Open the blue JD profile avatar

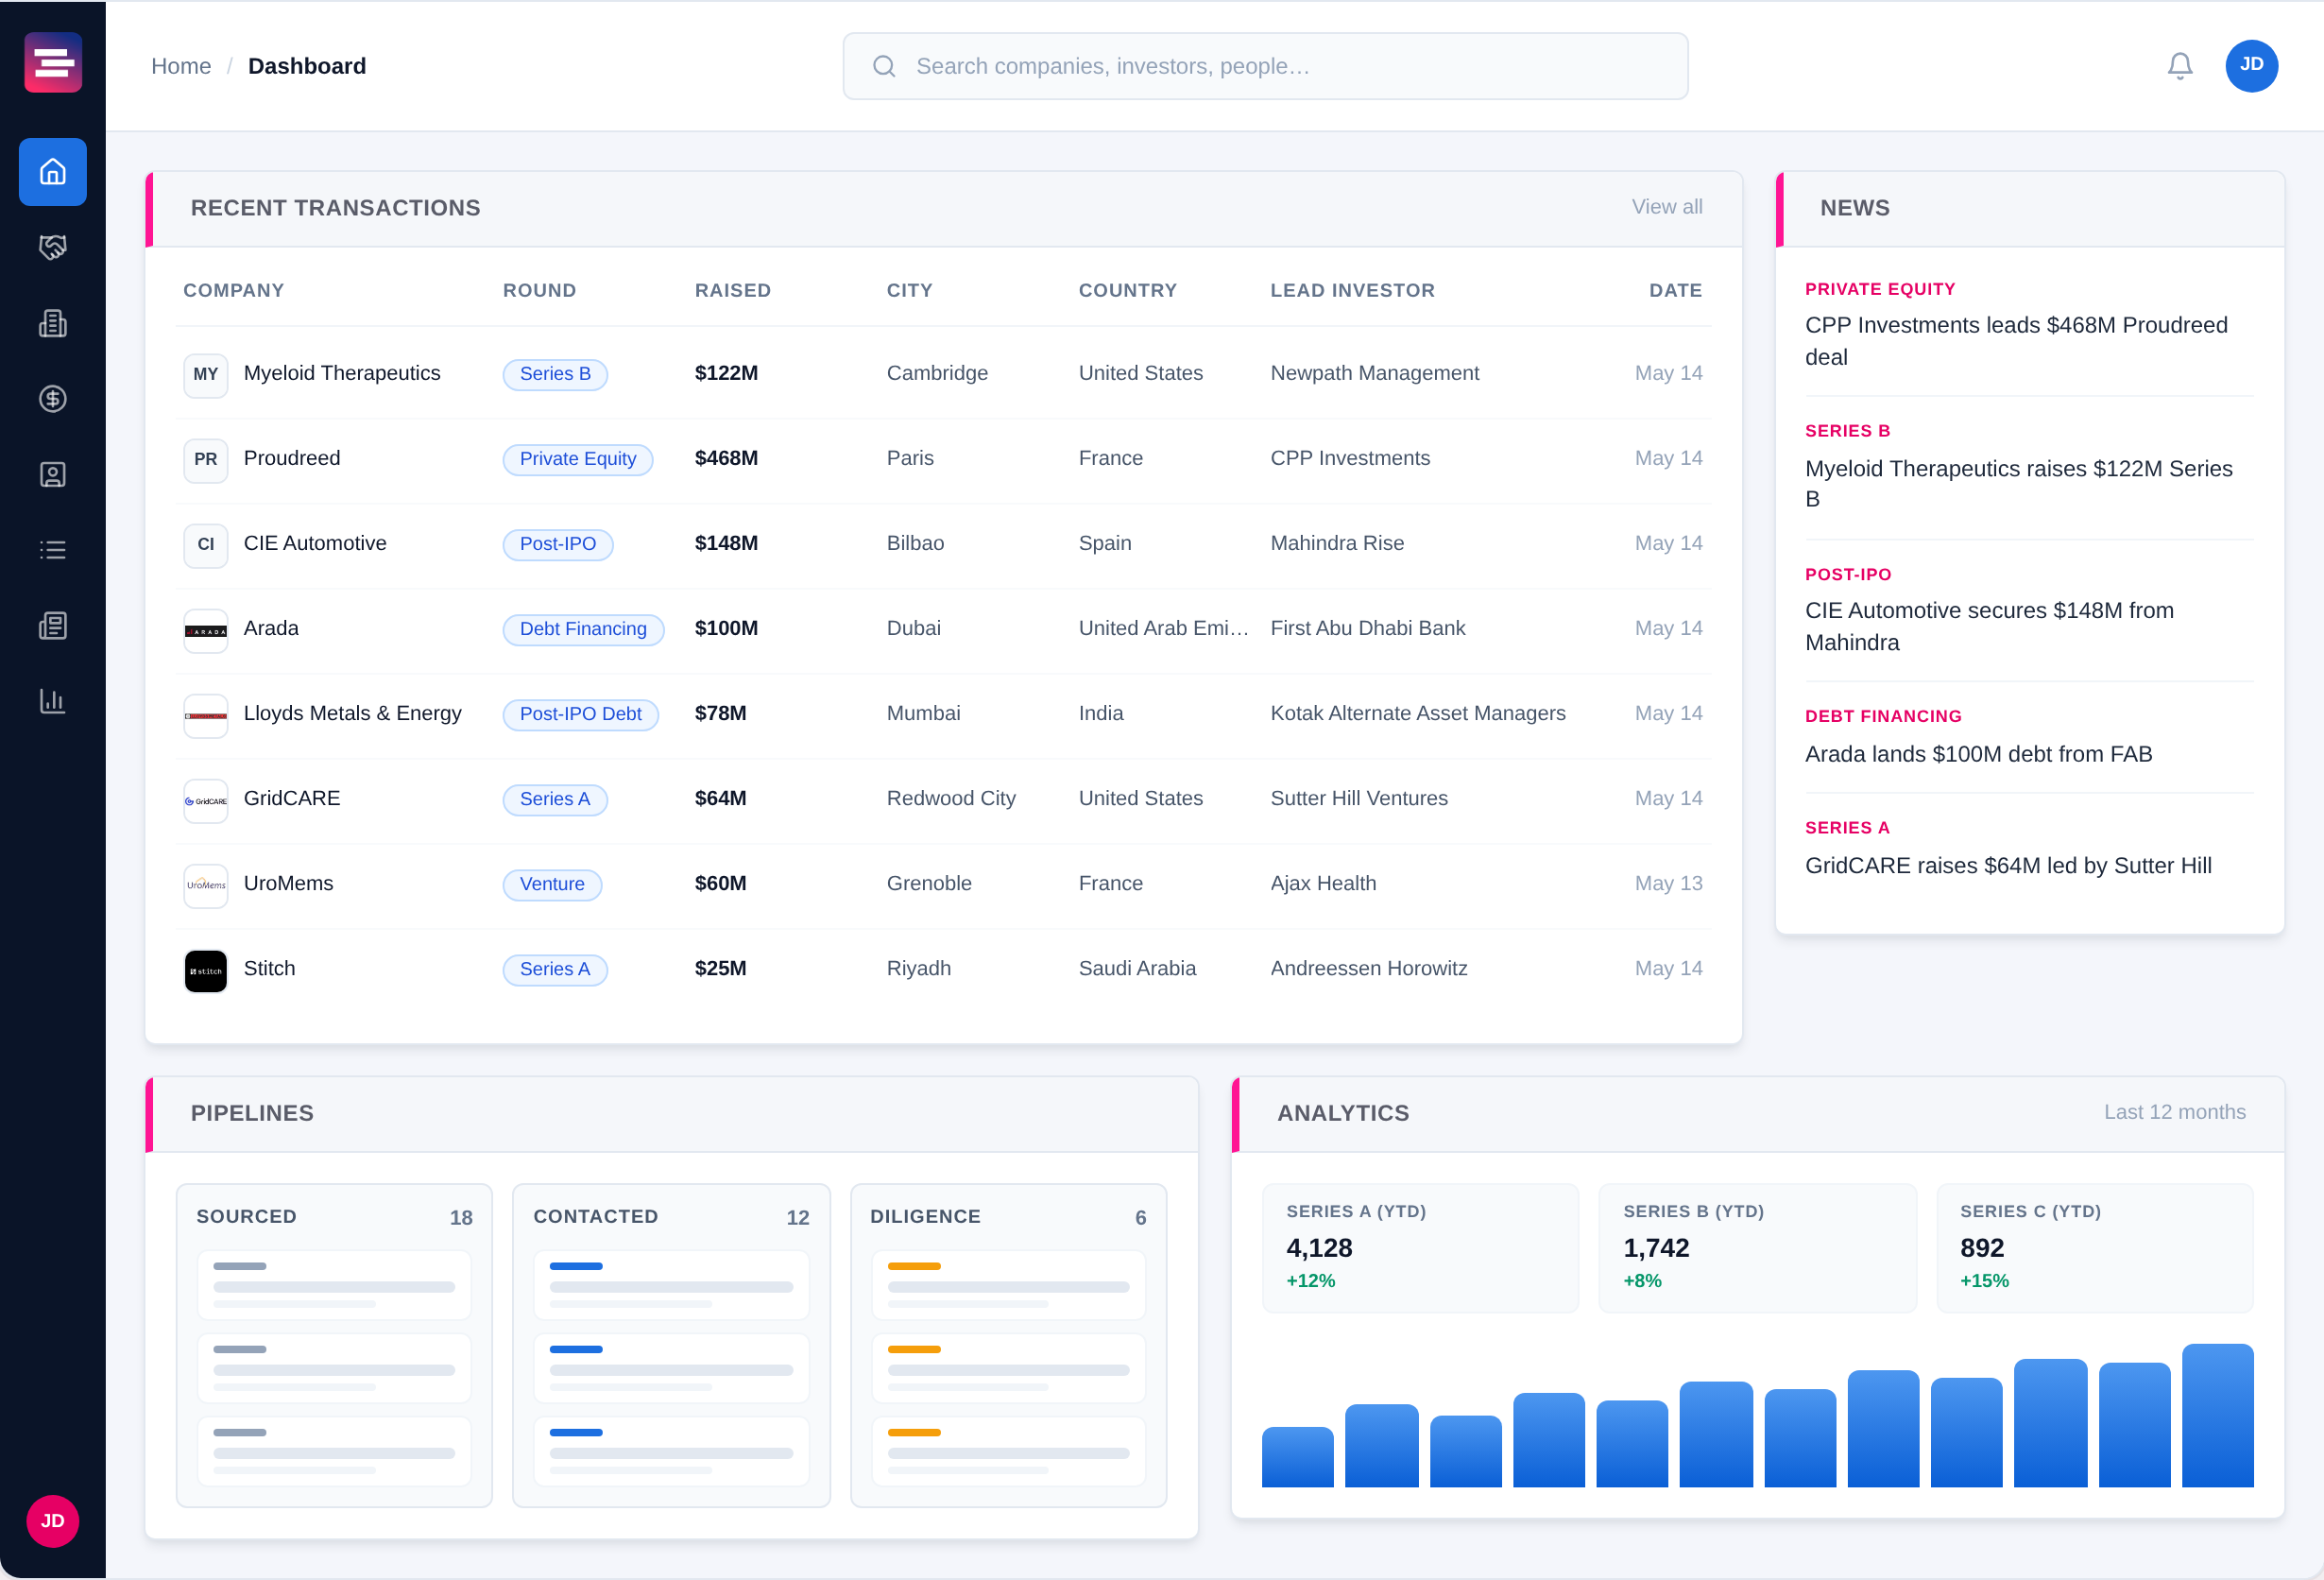click(x=2252, y=66)
